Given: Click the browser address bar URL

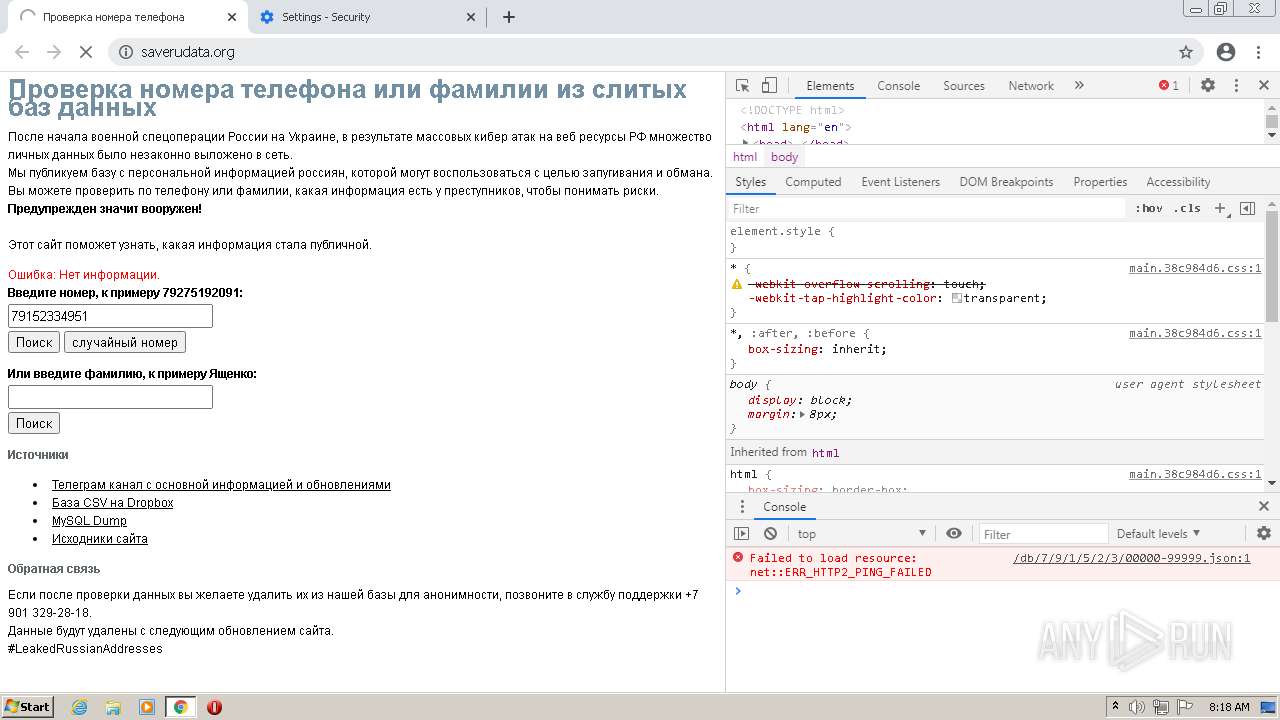Looking at the screenshot, I should pos(188,52).
